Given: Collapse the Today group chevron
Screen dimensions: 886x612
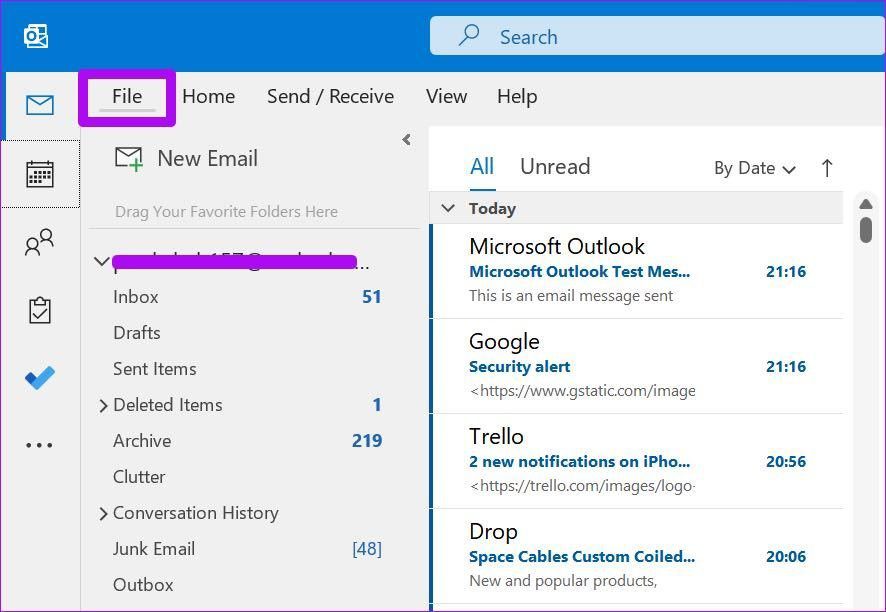Looking at the screenshot, I should pos(448,208).
